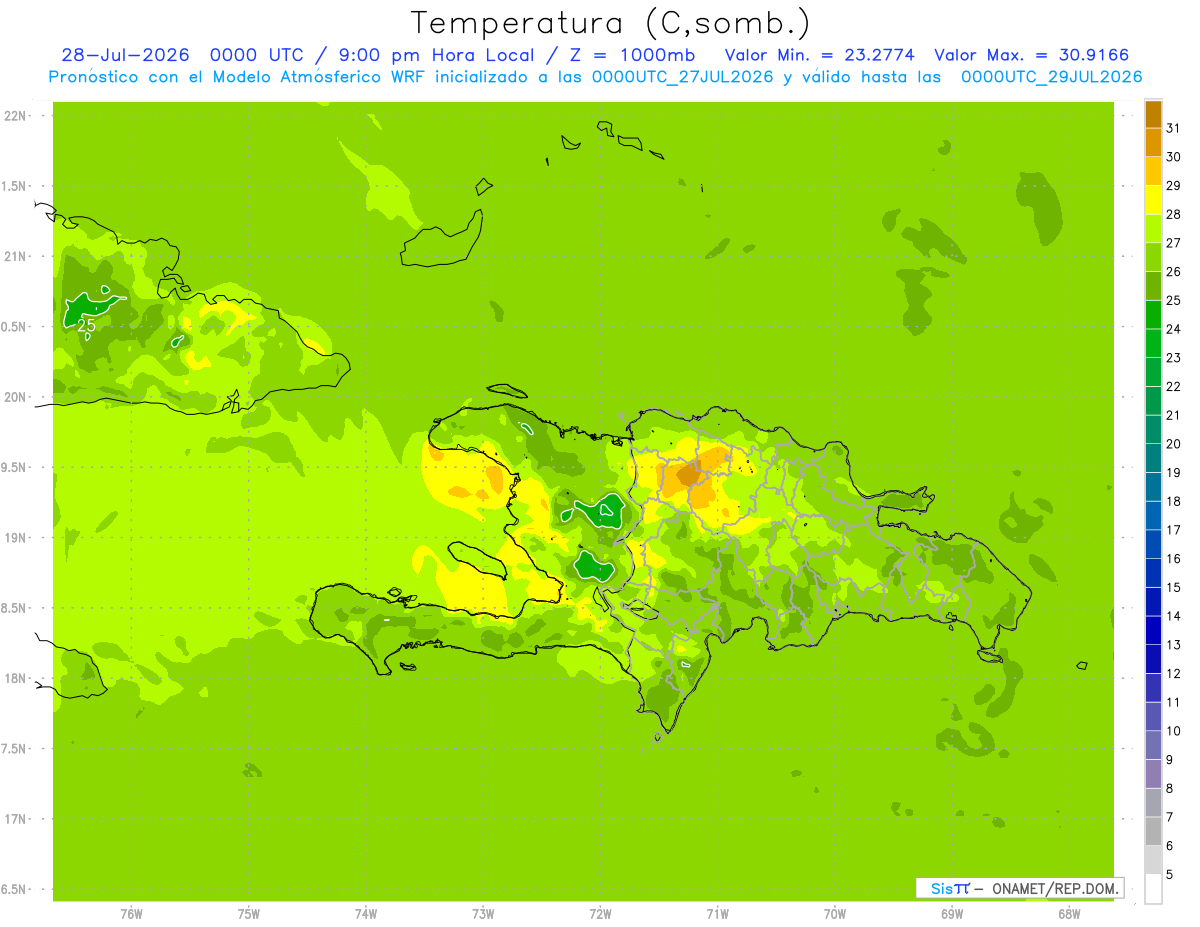The width and height of the screenshot is (1200, 927).
Task: Click the white "25" contour label on map
Action: [87, 325]
